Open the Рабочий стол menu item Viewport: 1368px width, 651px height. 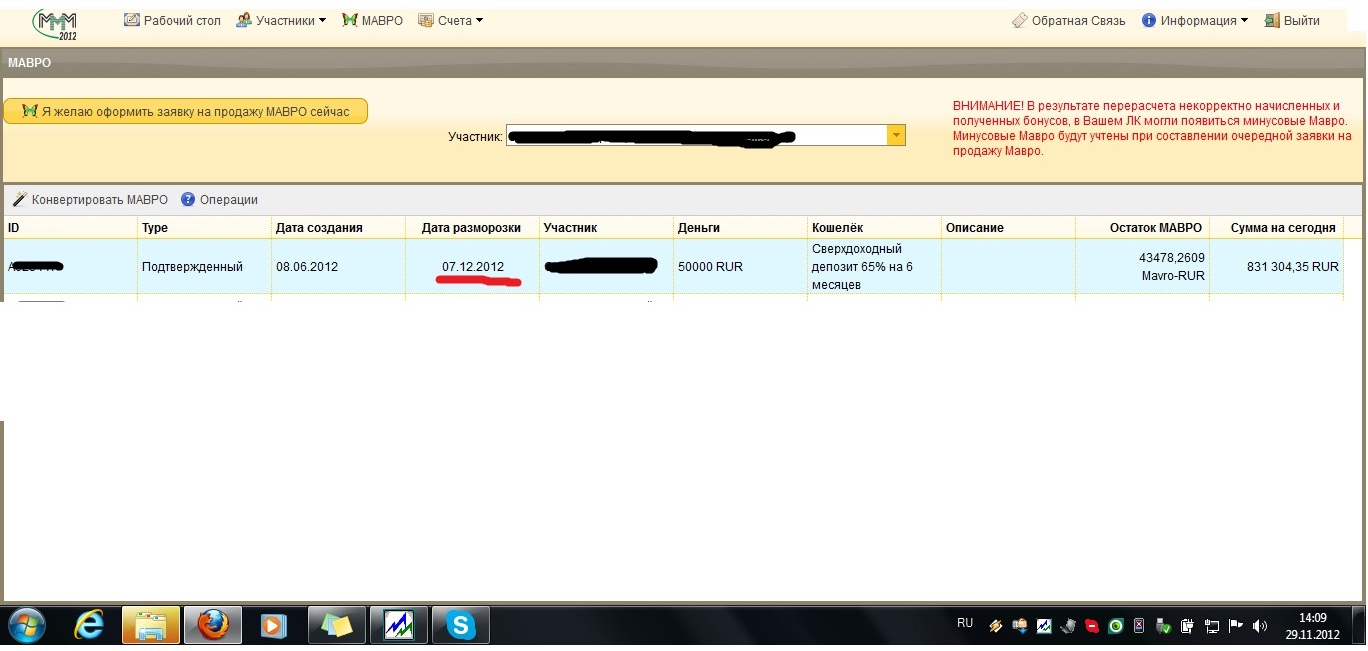(172, 20)
